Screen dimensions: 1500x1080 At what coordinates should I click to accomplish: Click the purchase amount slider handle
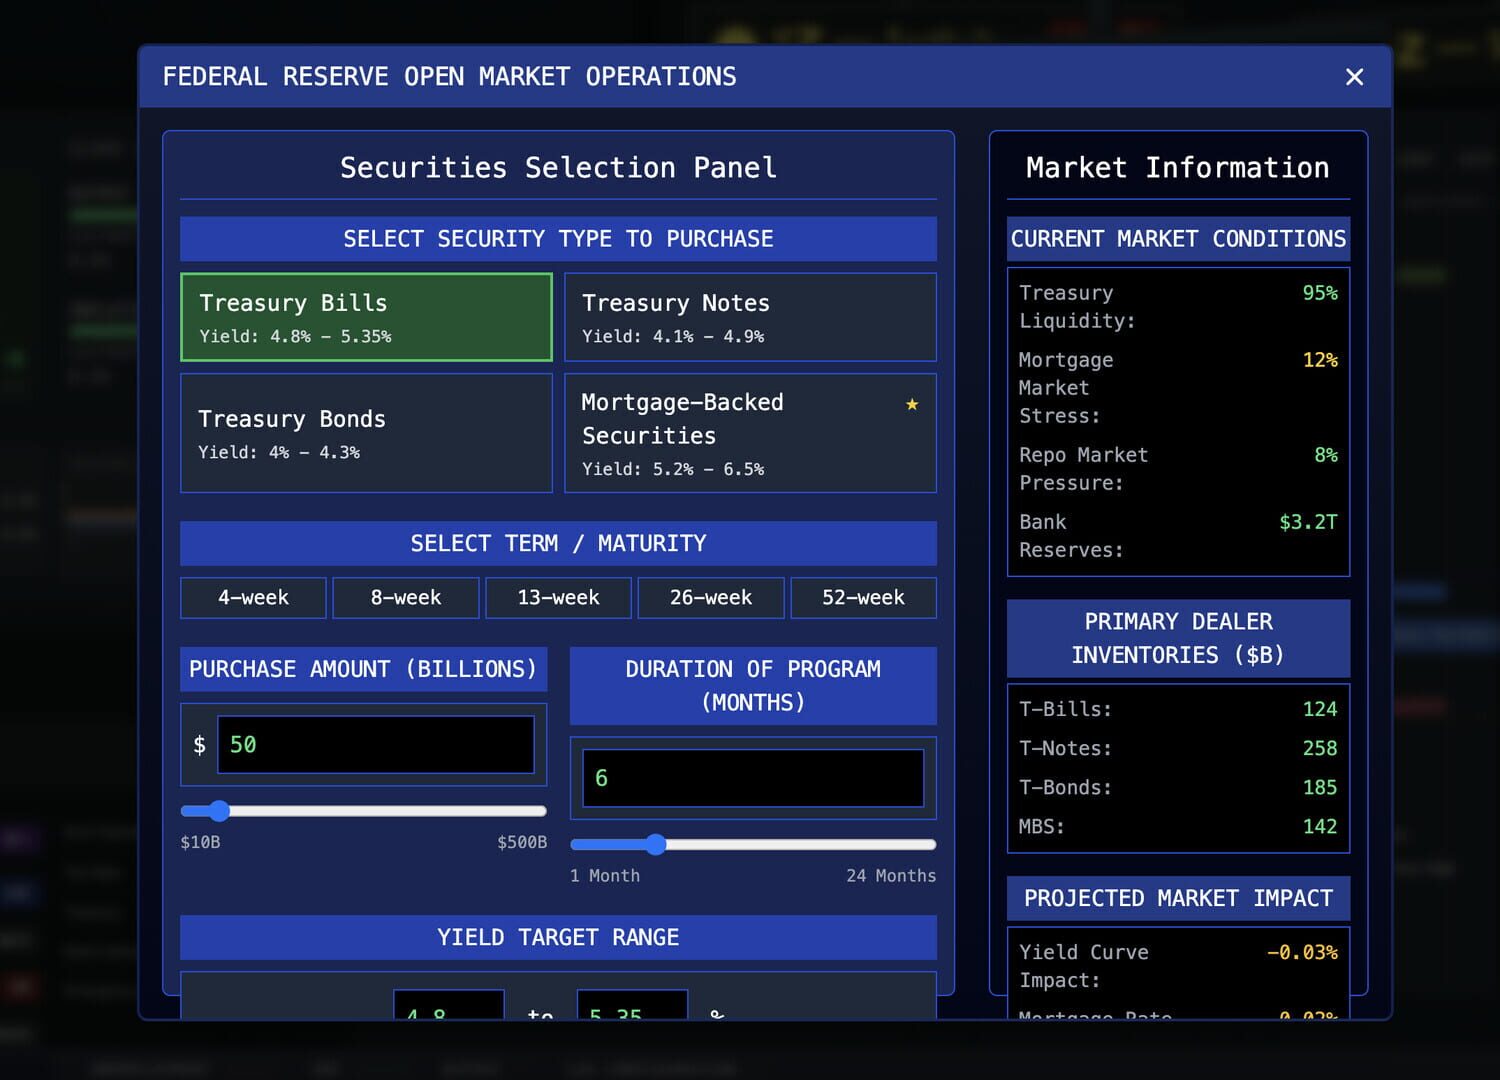219,811
